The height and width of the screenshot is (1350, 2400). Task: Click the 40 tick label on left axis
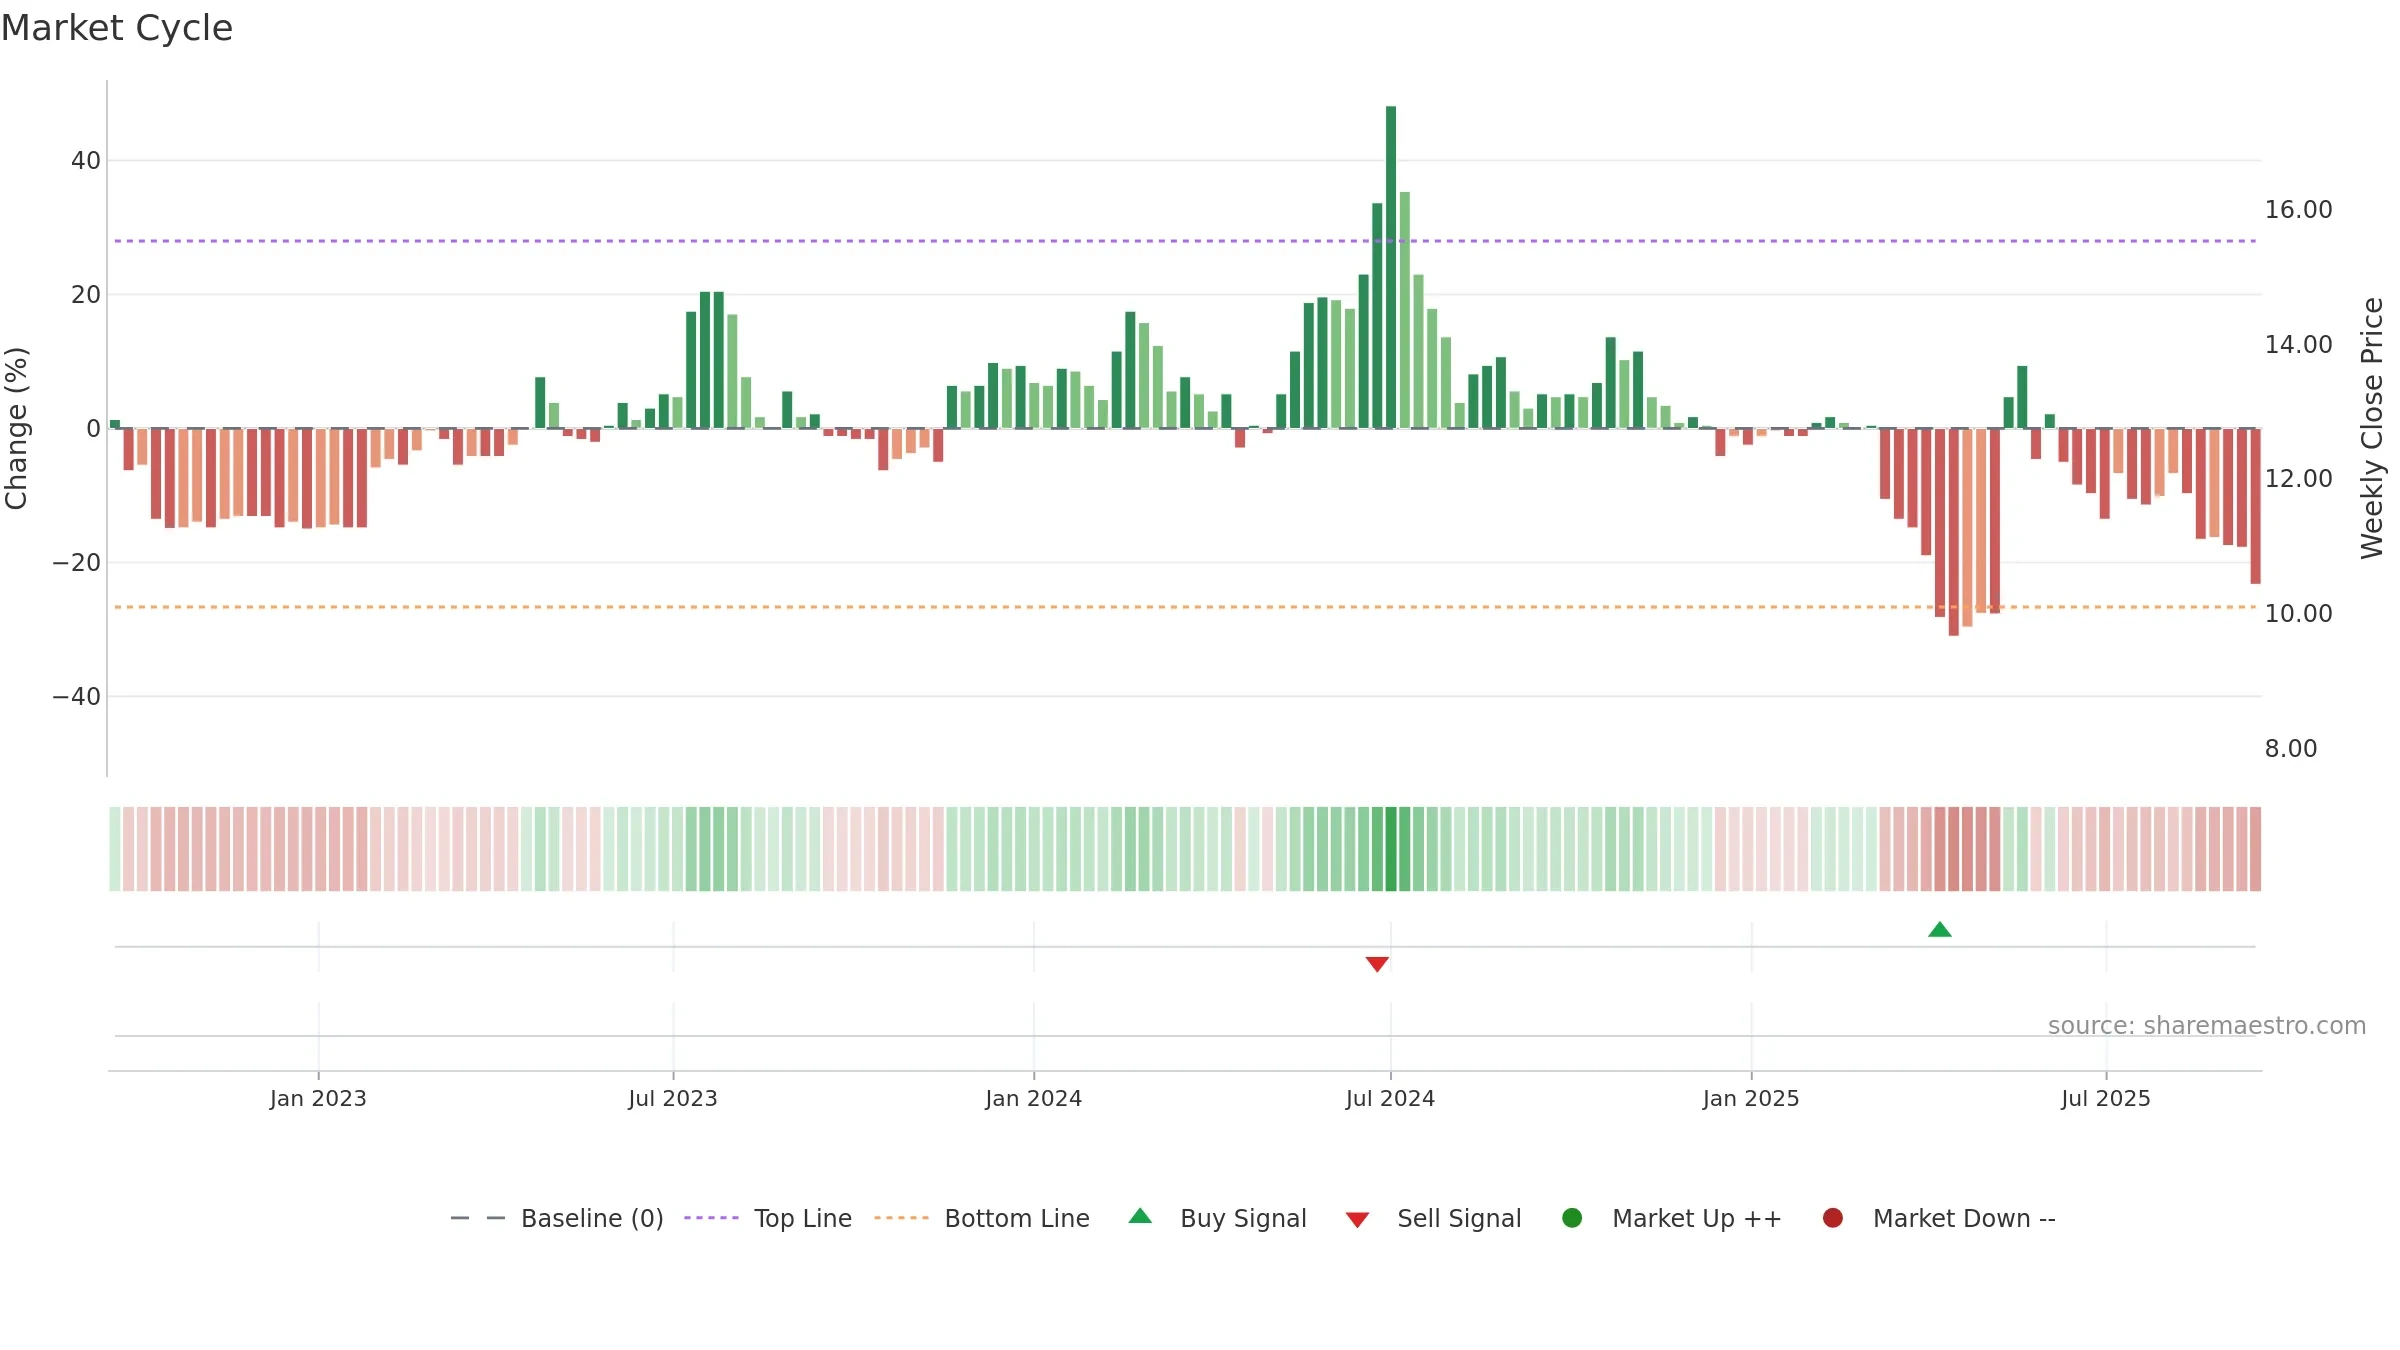pyautogui.click(x=86, y=161)
